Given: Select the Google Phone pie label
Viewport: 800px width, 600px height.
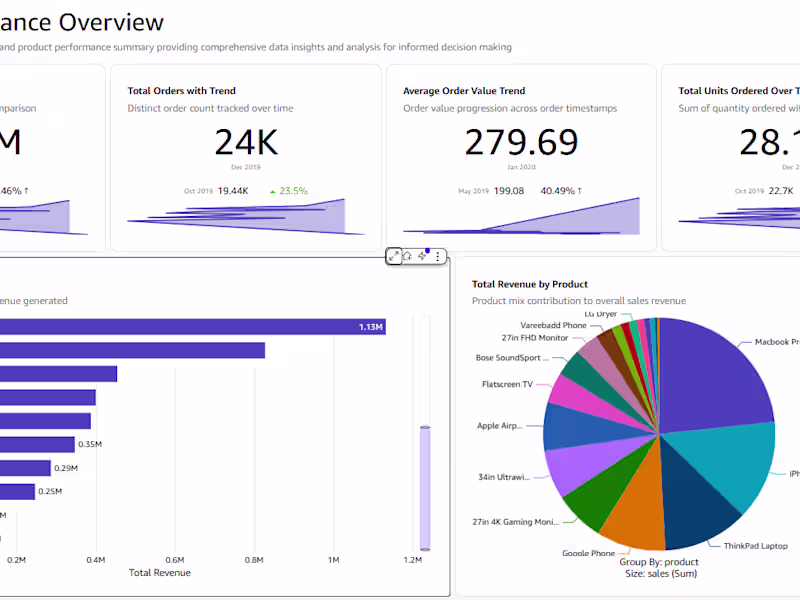Looking at the screenshot, I should 588,553.
